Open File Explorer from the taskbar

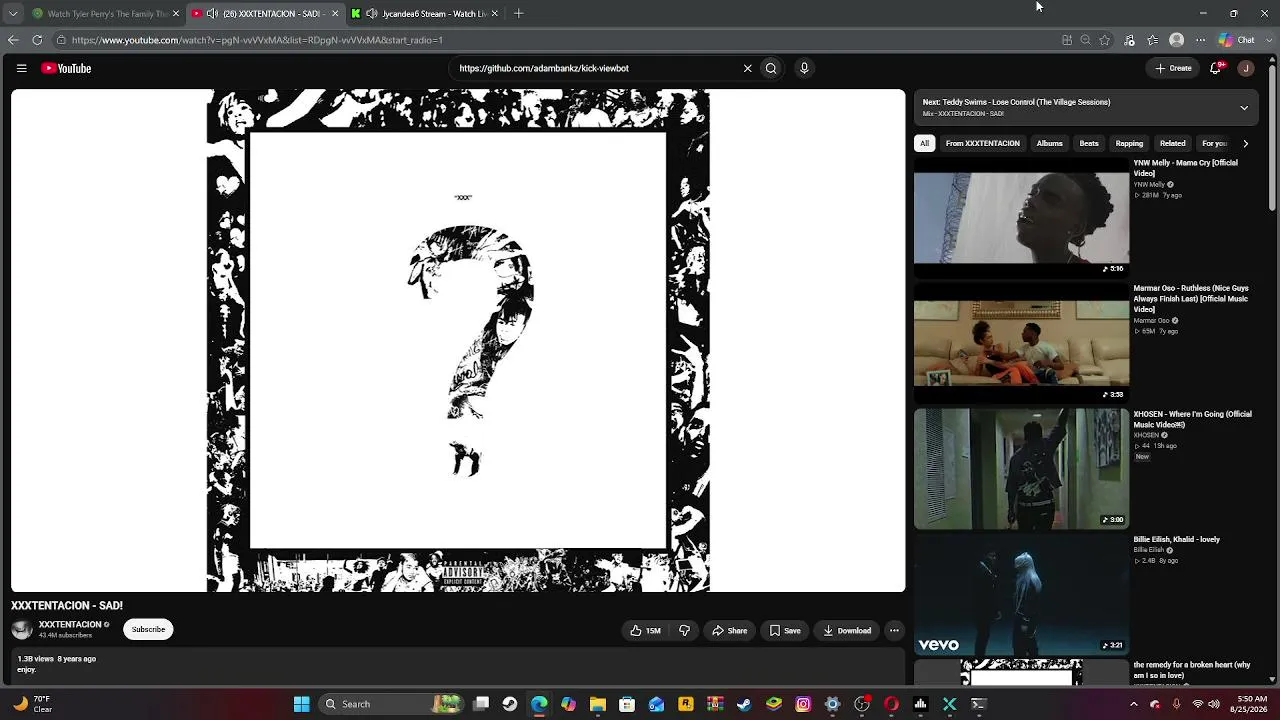(598, 704)
